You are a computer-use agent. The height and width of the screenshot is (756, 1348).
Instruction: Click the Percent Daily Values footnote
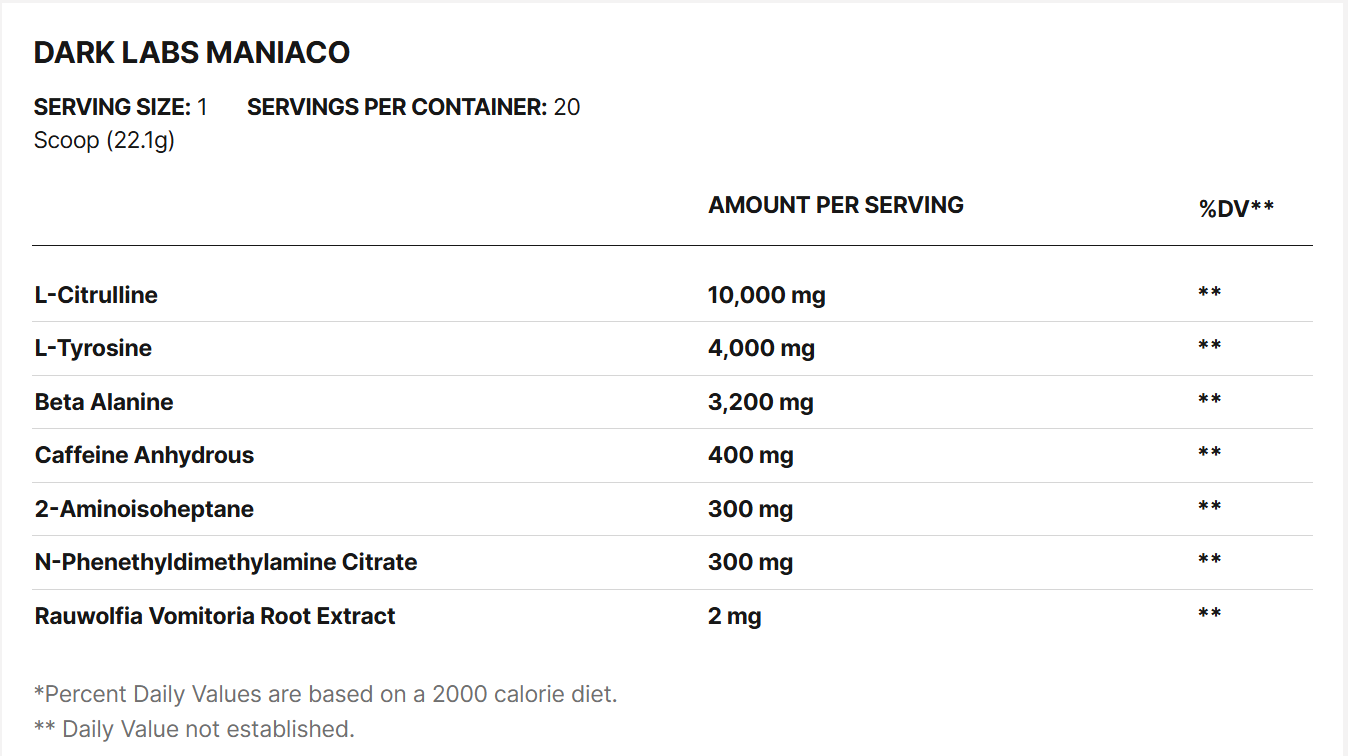pos(325,694)
